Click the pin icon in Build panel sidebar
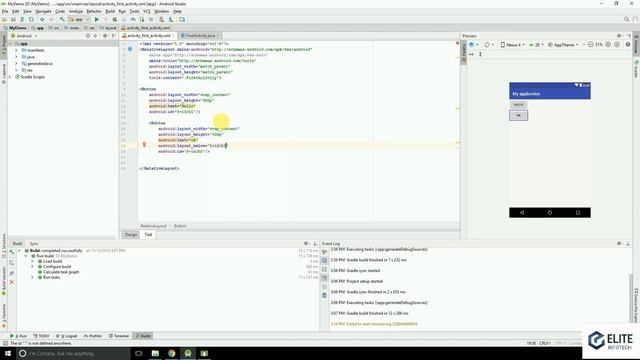The width and height of the screenshot is (640, 360). coord(11,273)
